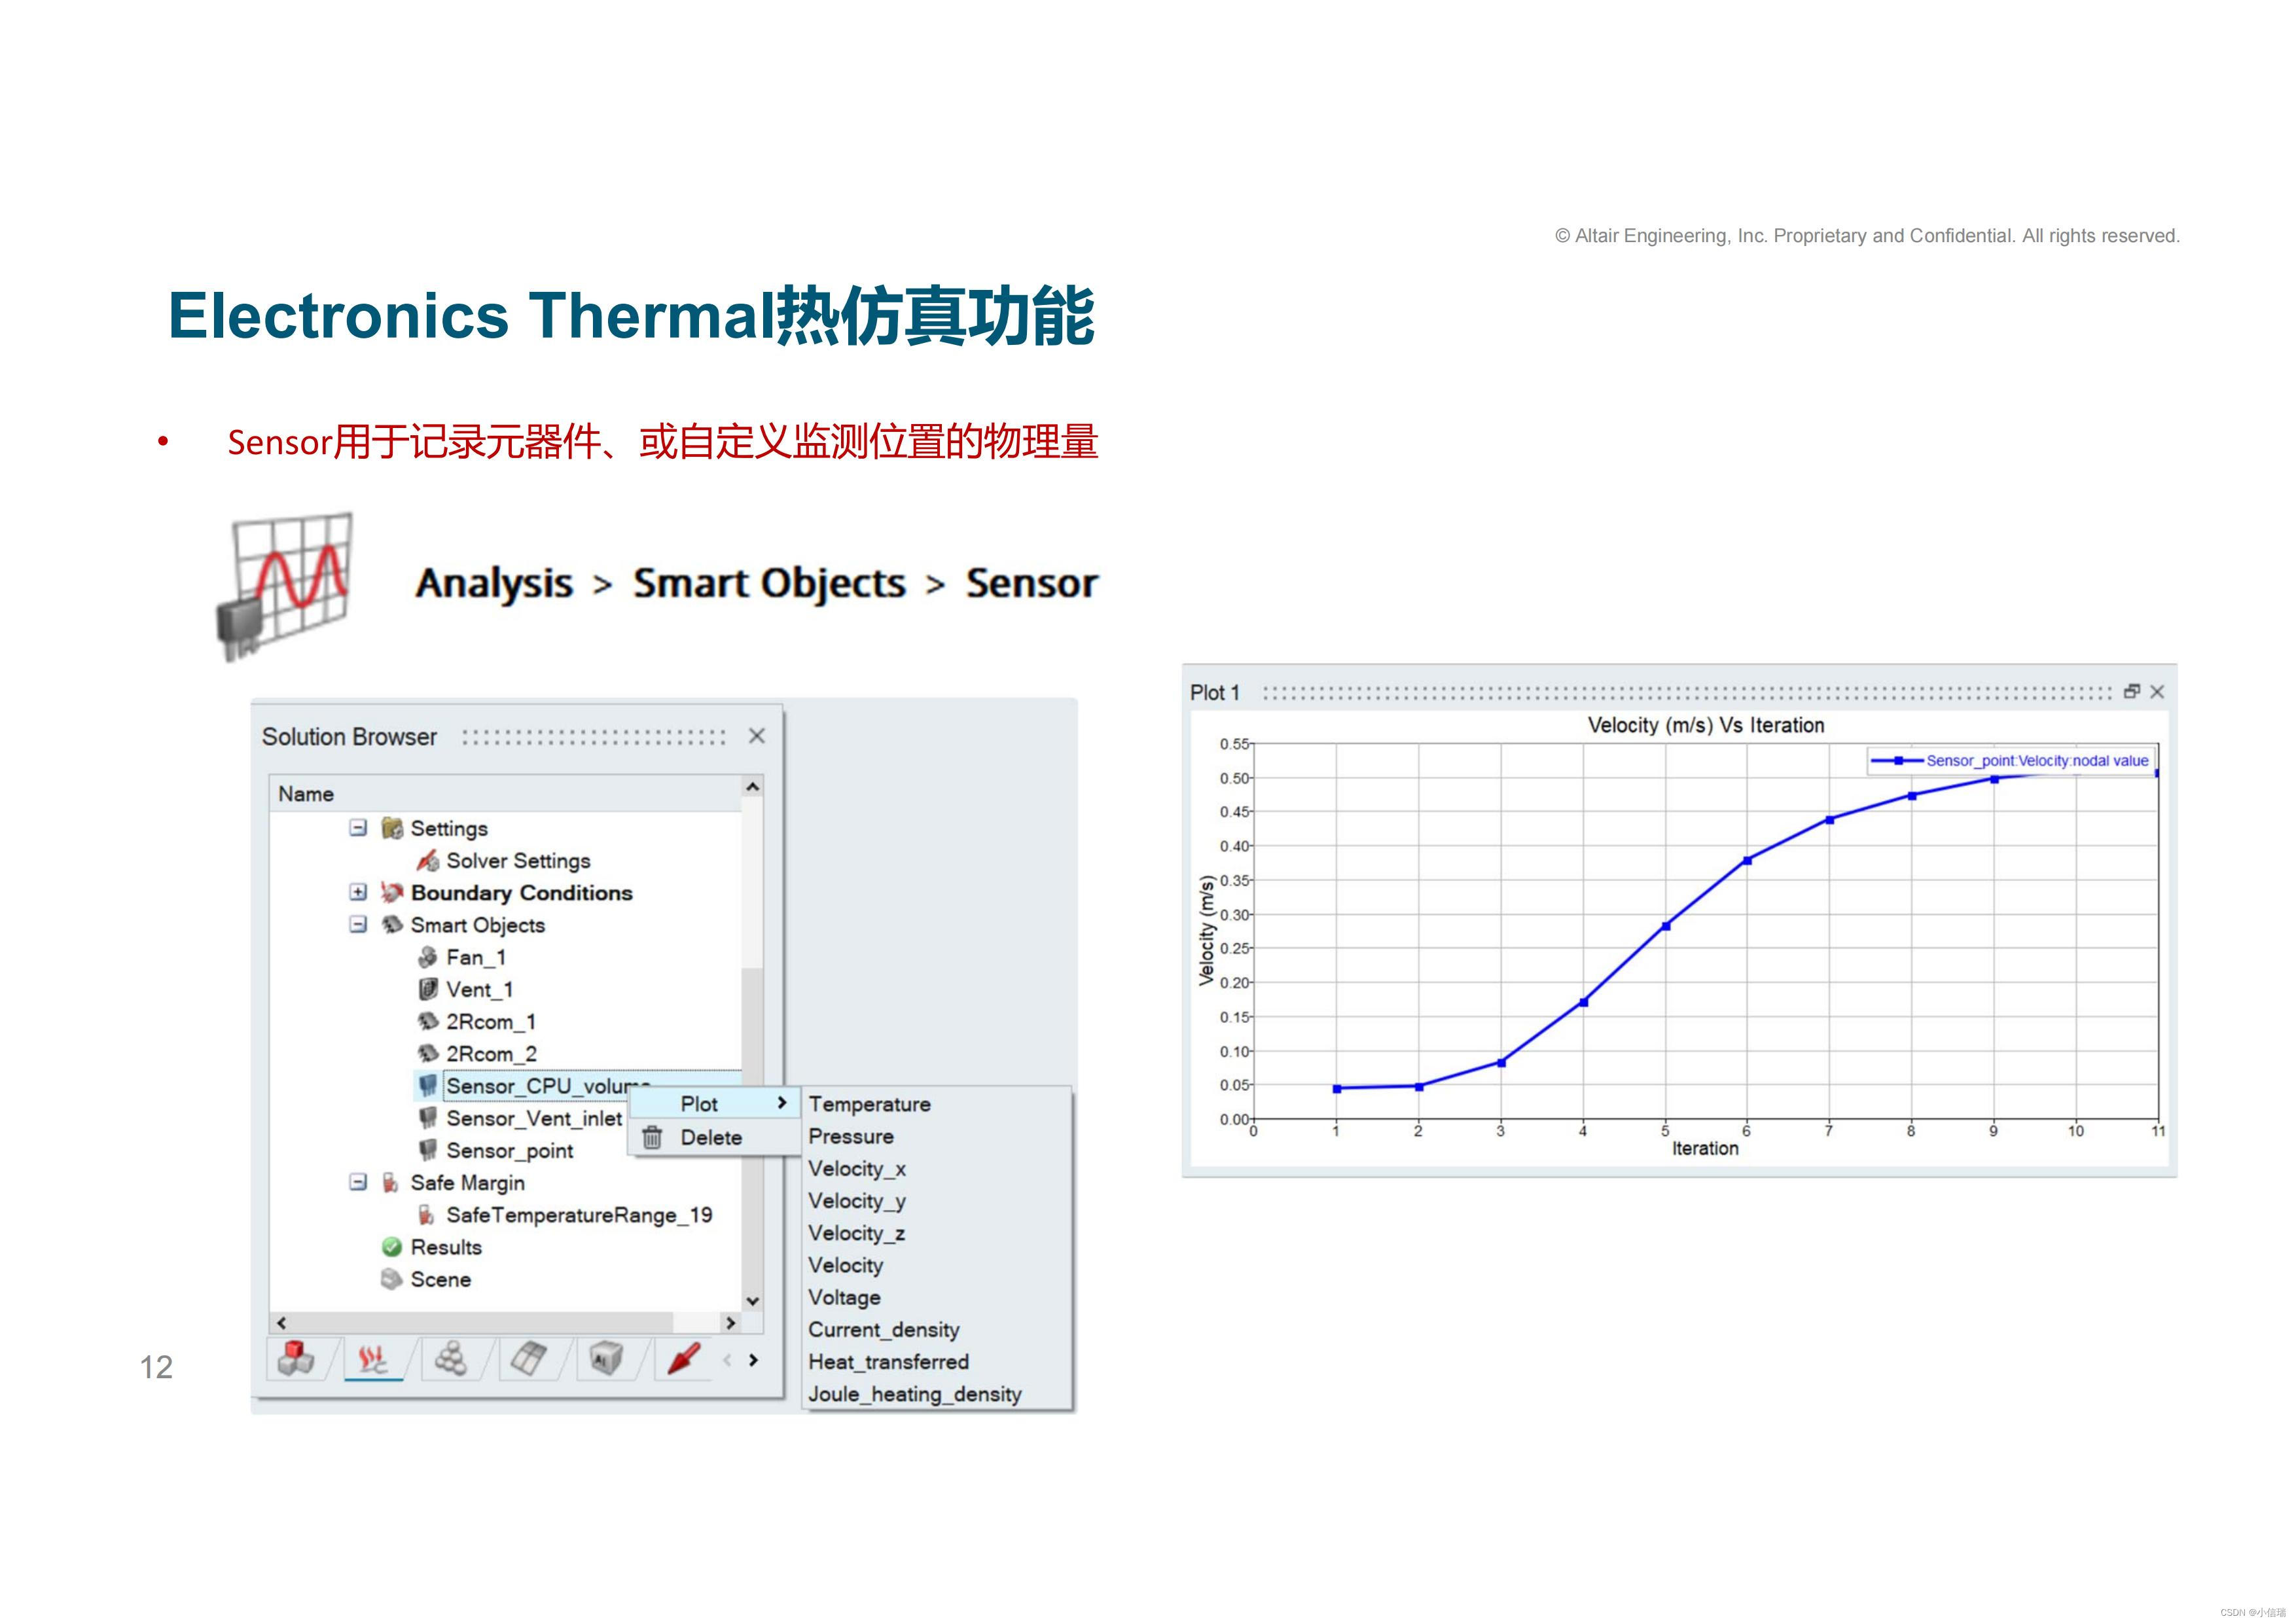
Task: Collapse the Settings tree node
Action: point(358,828)
